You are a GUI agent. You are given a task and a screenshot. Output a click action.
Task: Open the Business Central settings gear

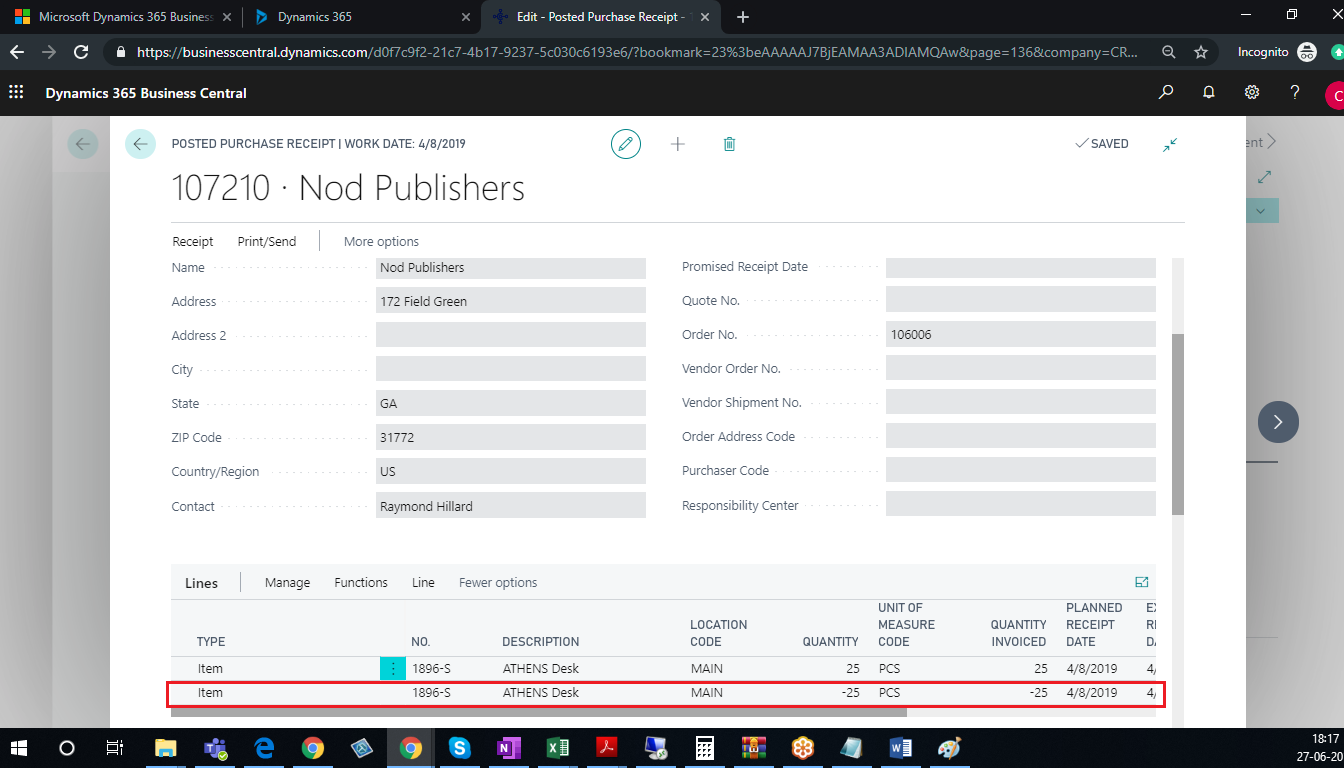click(x=1252, y=93)
